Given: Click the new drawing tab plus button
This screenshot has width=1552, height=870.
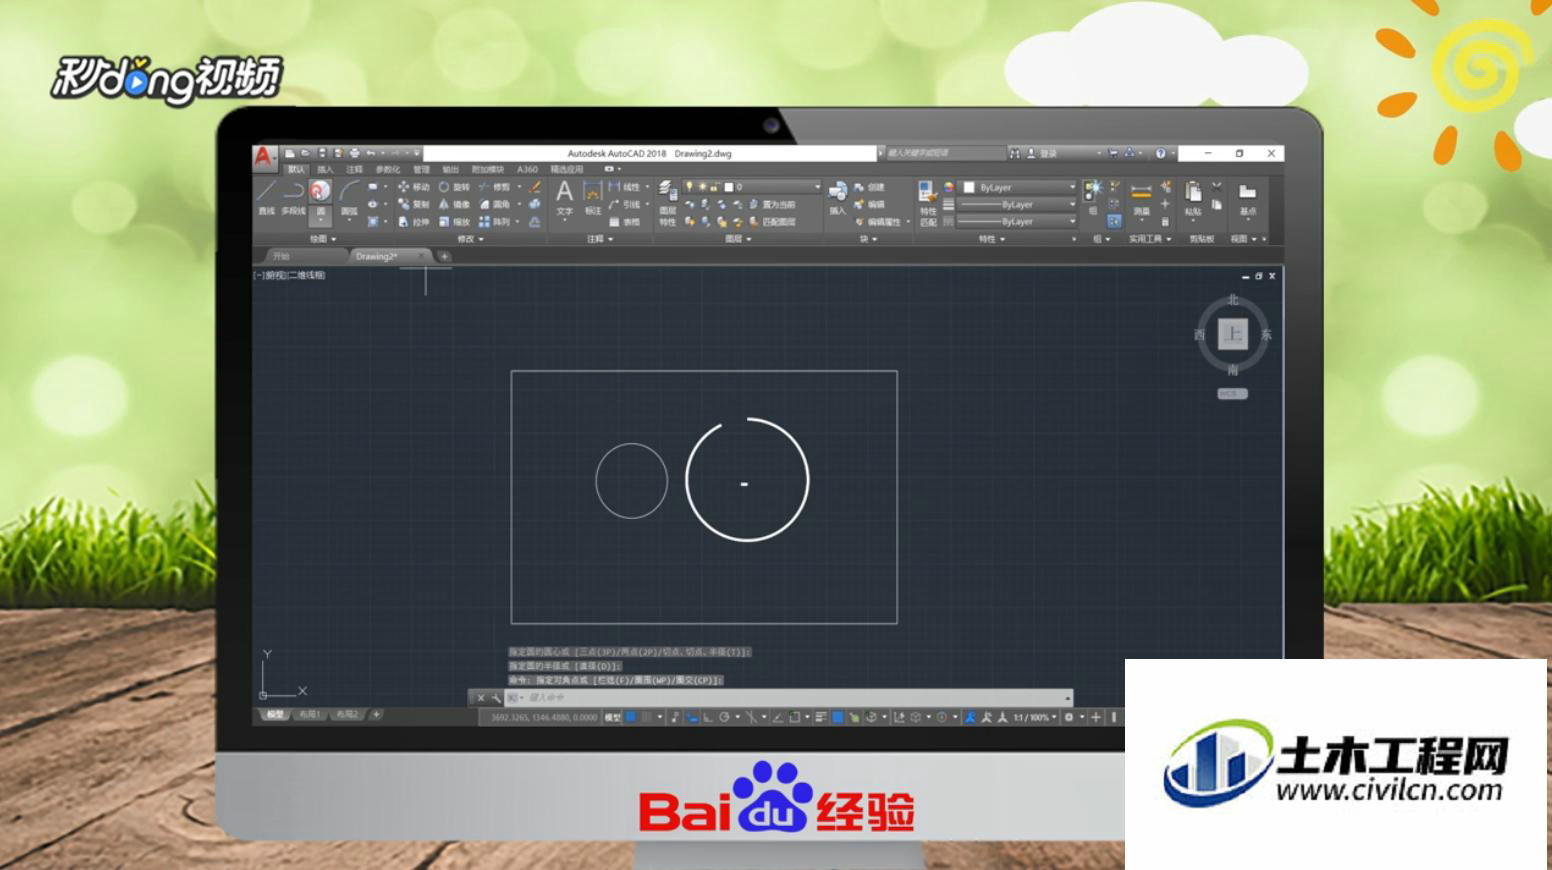Looking at the screenshot, I should pos(445,256).
